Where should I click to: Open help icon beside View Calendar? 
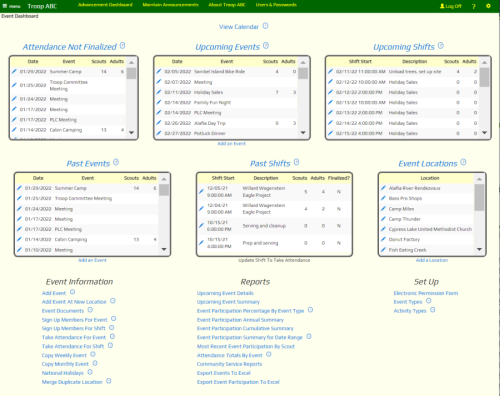point(265,26)
